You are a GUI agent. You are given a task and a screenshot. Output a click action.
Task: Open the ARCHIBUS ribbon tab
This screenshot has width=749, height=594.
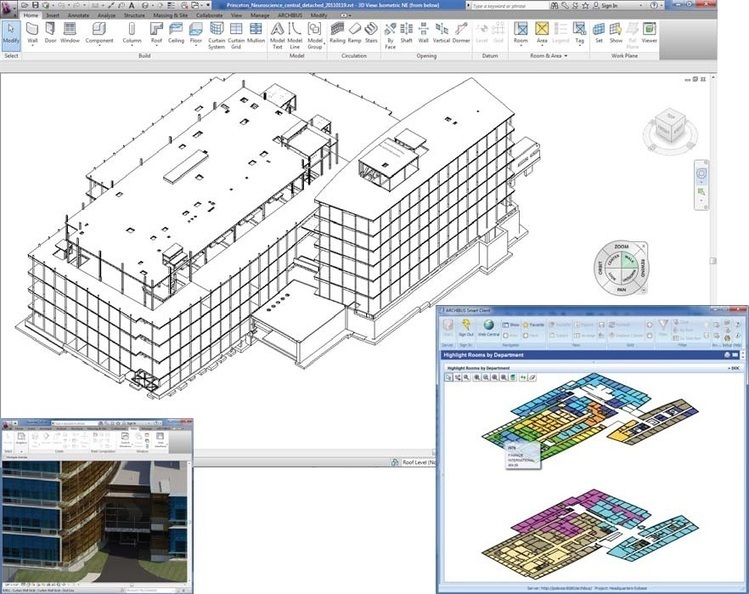(290, 15)
